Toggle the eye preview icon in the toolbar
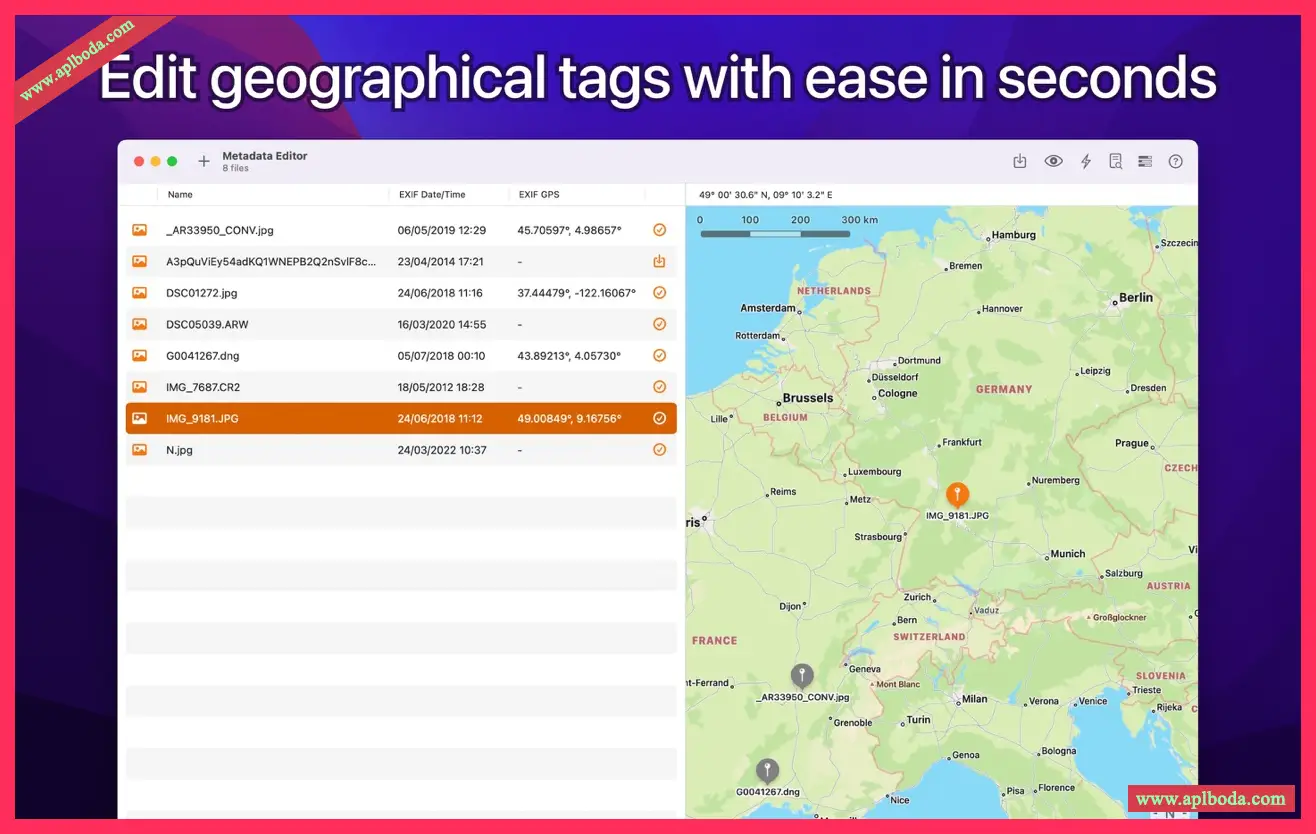The width and height of the screenshot is (1316, 834). pyautogui.click(x=1053, y=161)
